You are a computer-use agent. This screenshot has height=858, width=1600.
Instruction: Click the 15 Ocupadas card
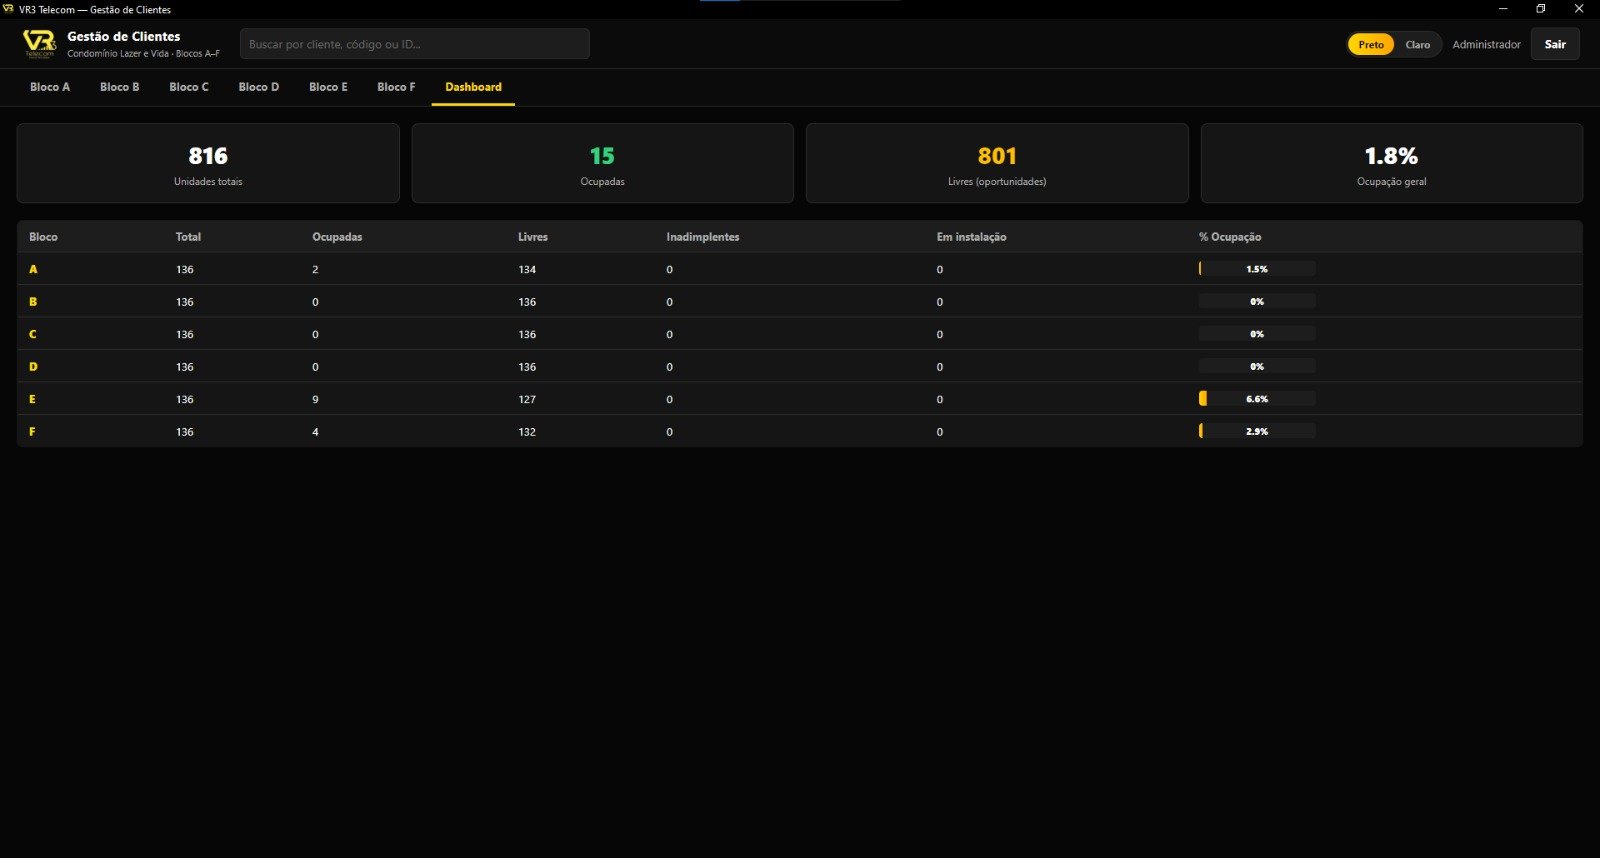point(602,163)
